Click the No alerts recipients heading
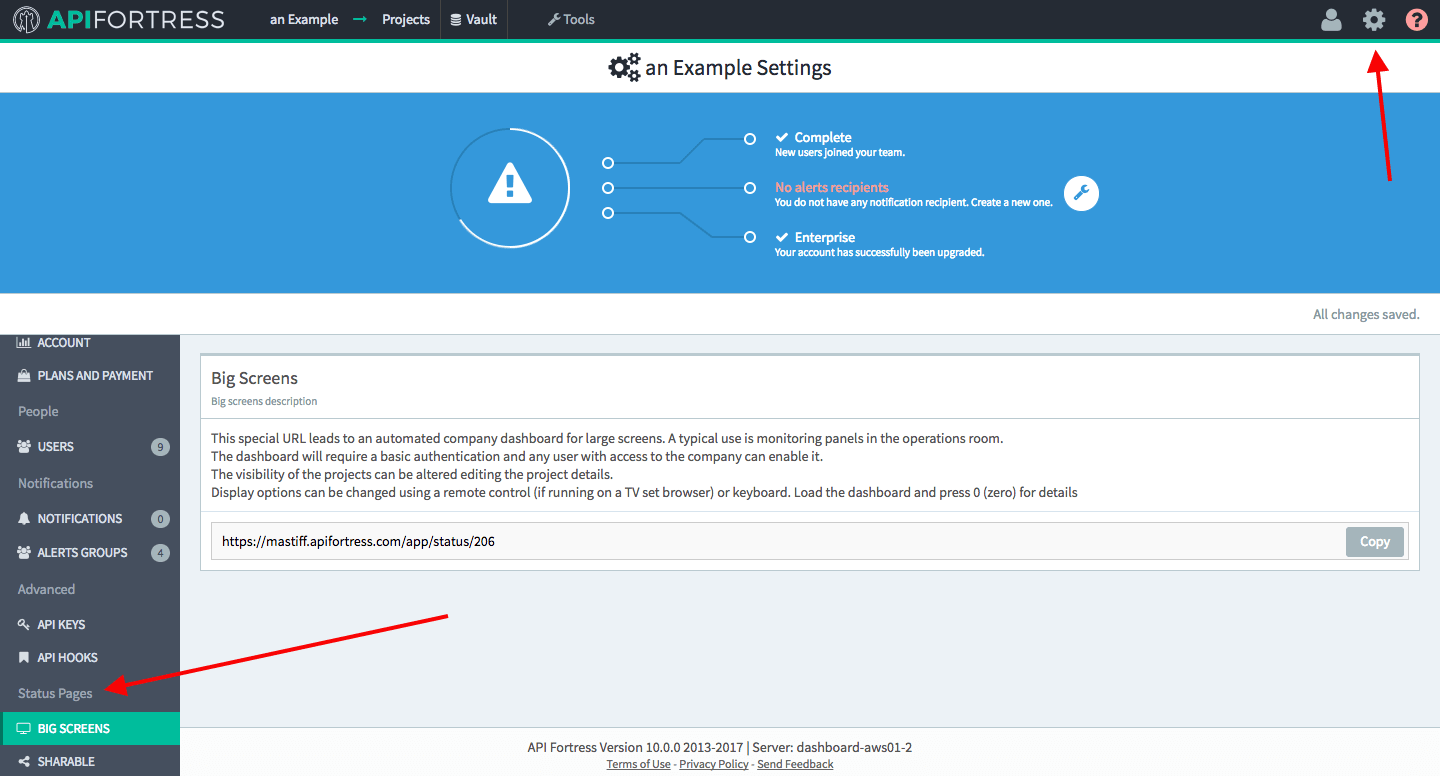 click(832, 187)
